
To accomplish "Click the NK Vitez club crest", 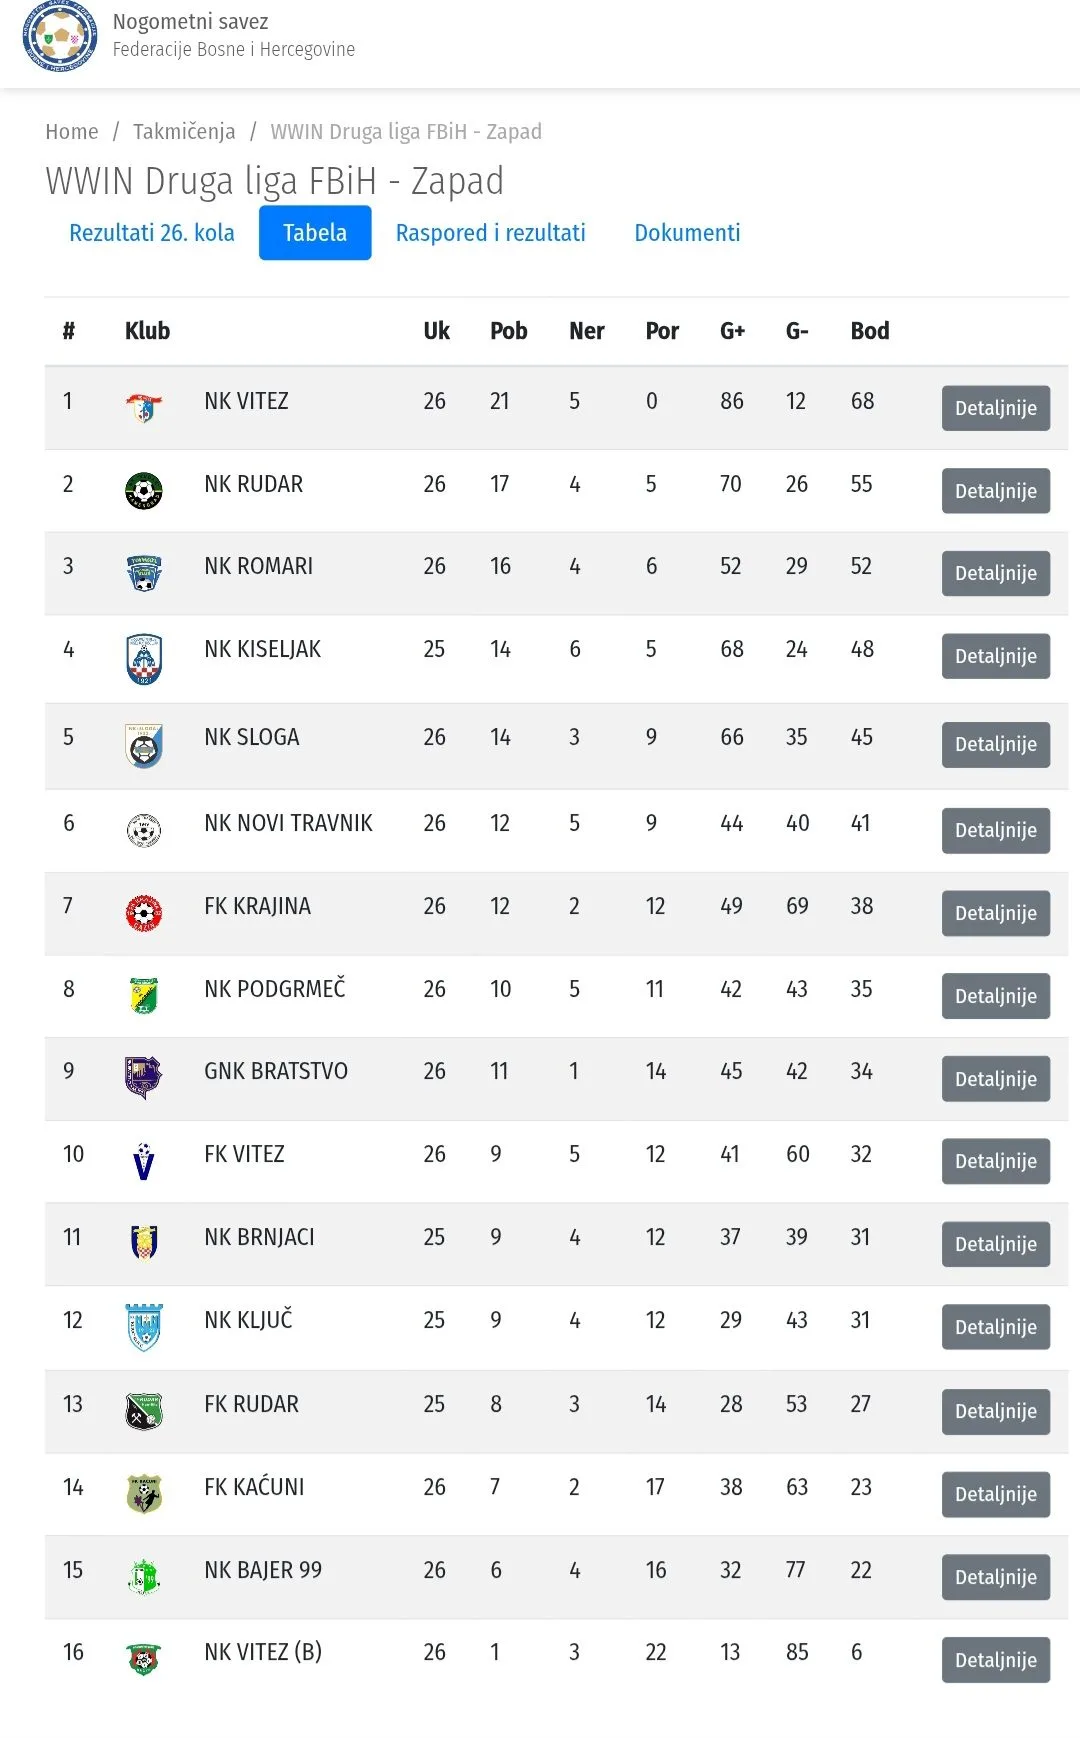I will tap(144, 408).
